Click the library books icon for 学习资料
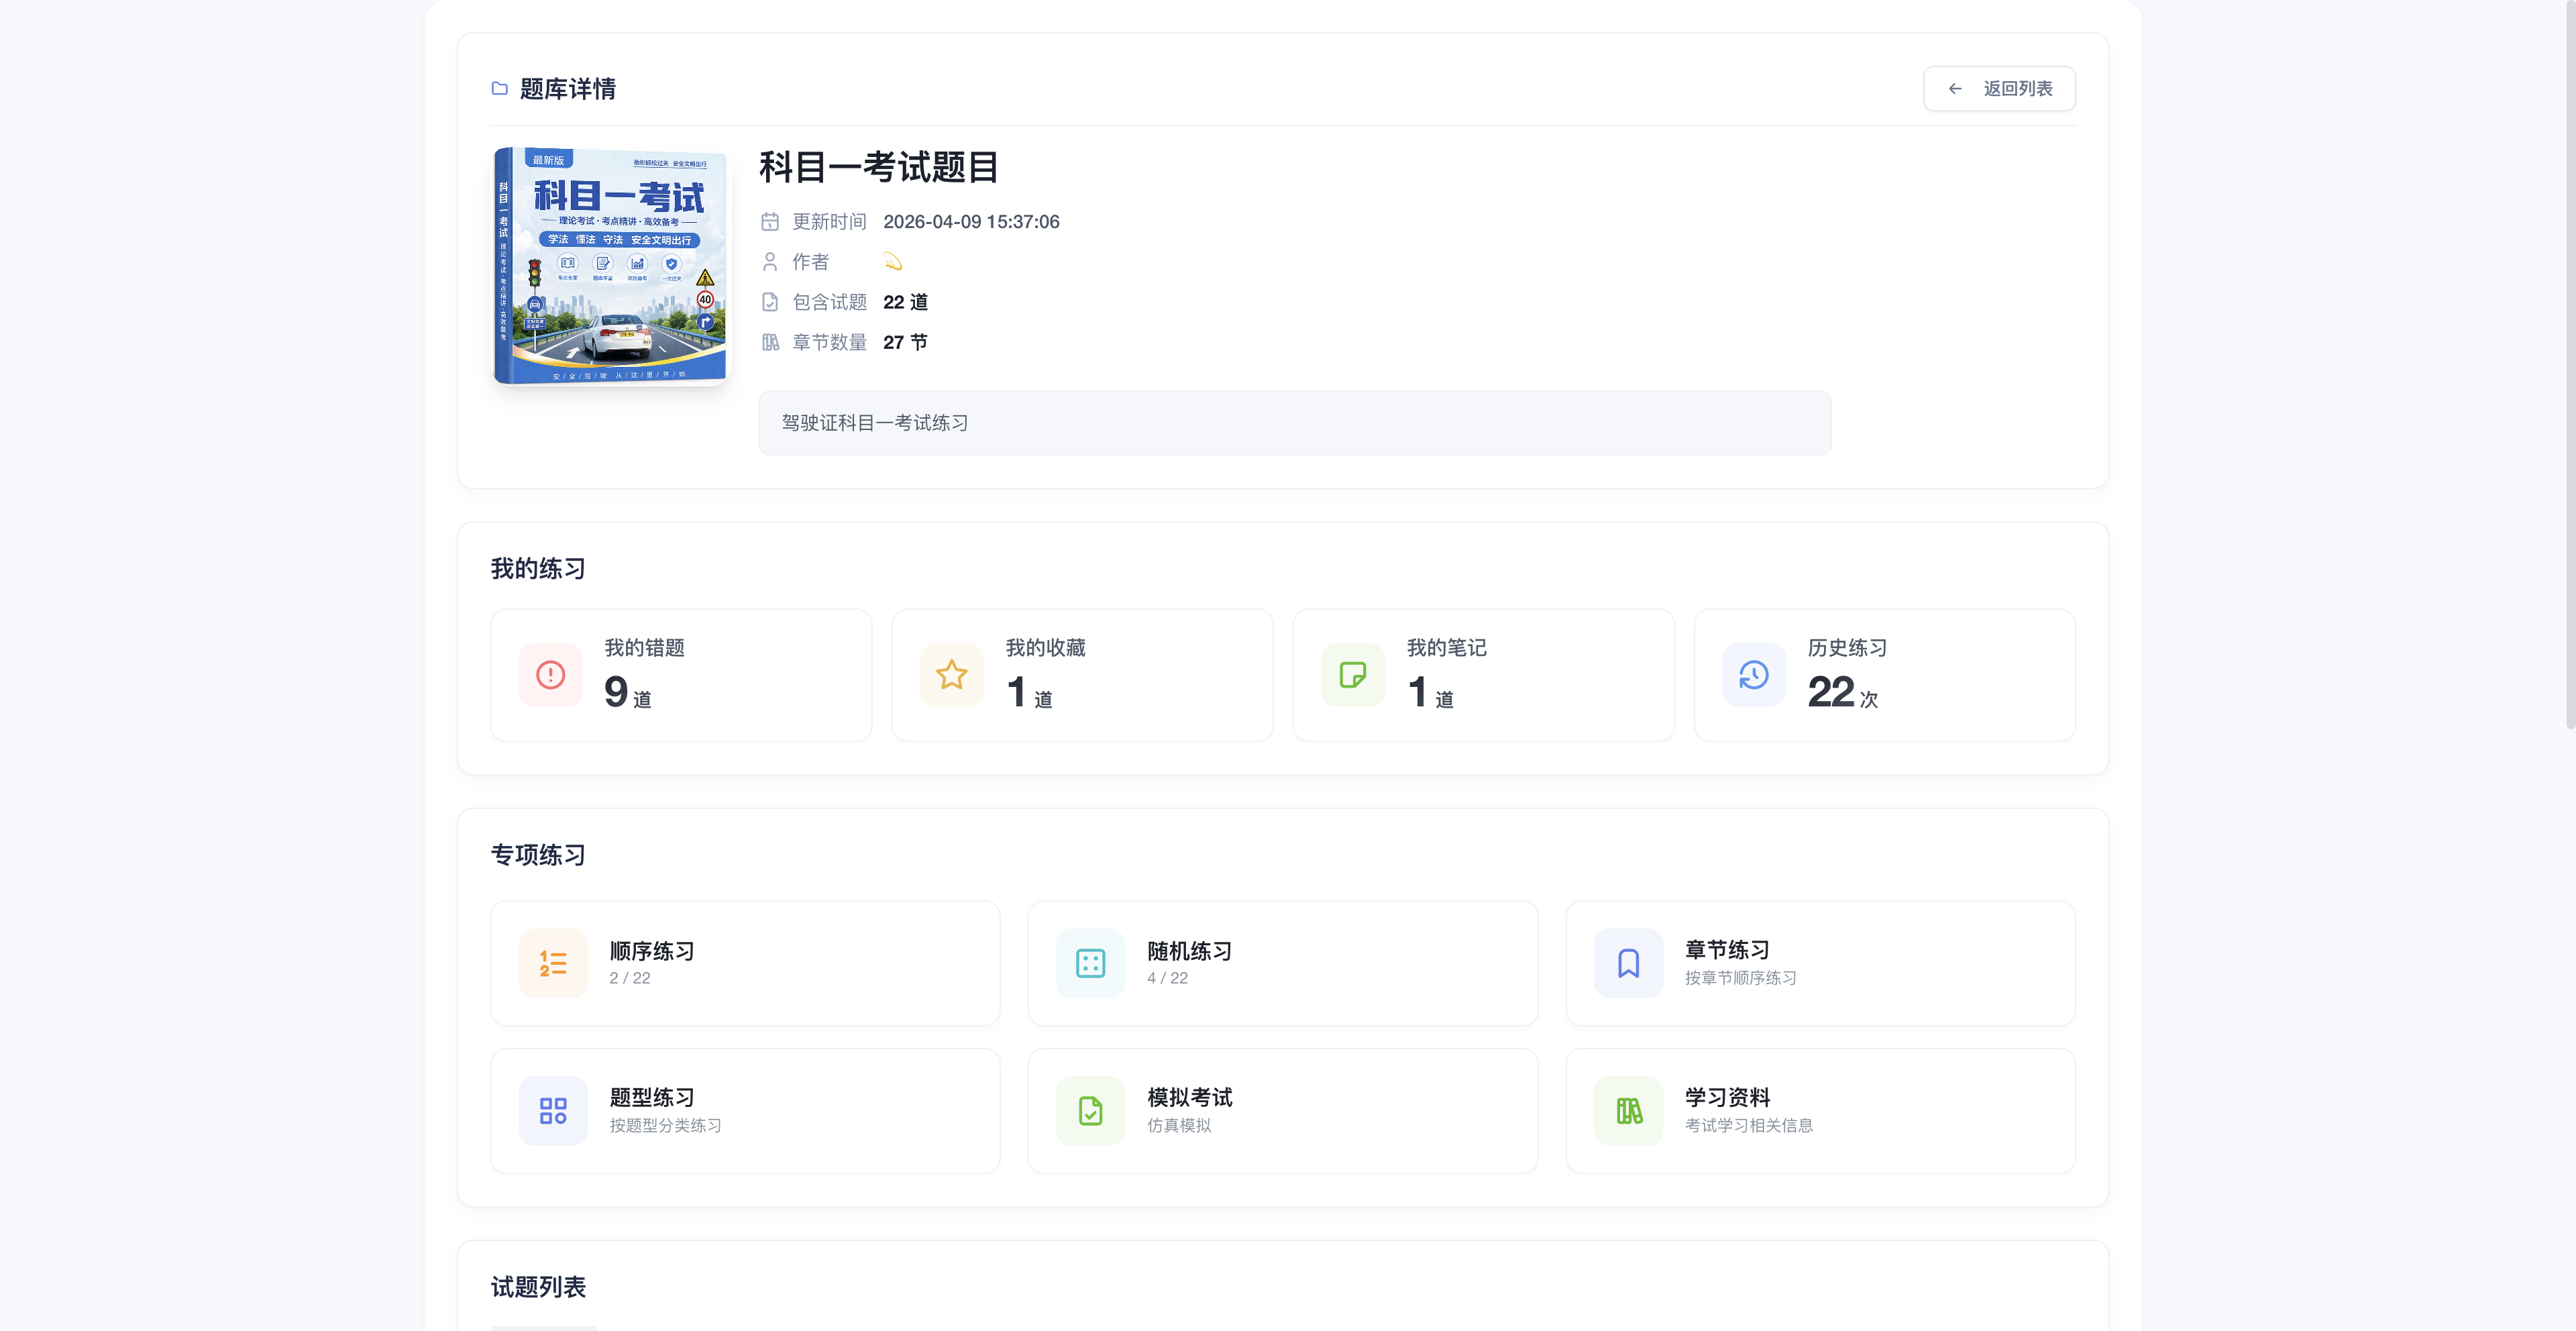Screen dimensions: 2576x1331 click(x=1628, y=1110)
